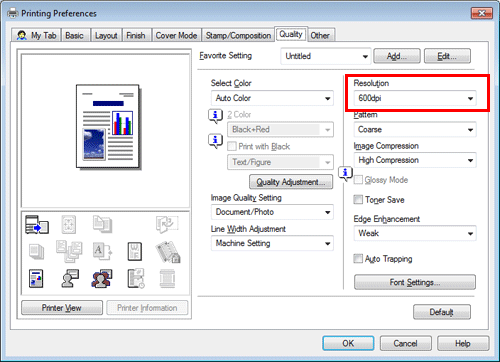The width and height of the screenshot is (500, 362).
Task: Toggle the Glossy Mode checkbox
Action: pyautogui.click(x=358, y=180)
